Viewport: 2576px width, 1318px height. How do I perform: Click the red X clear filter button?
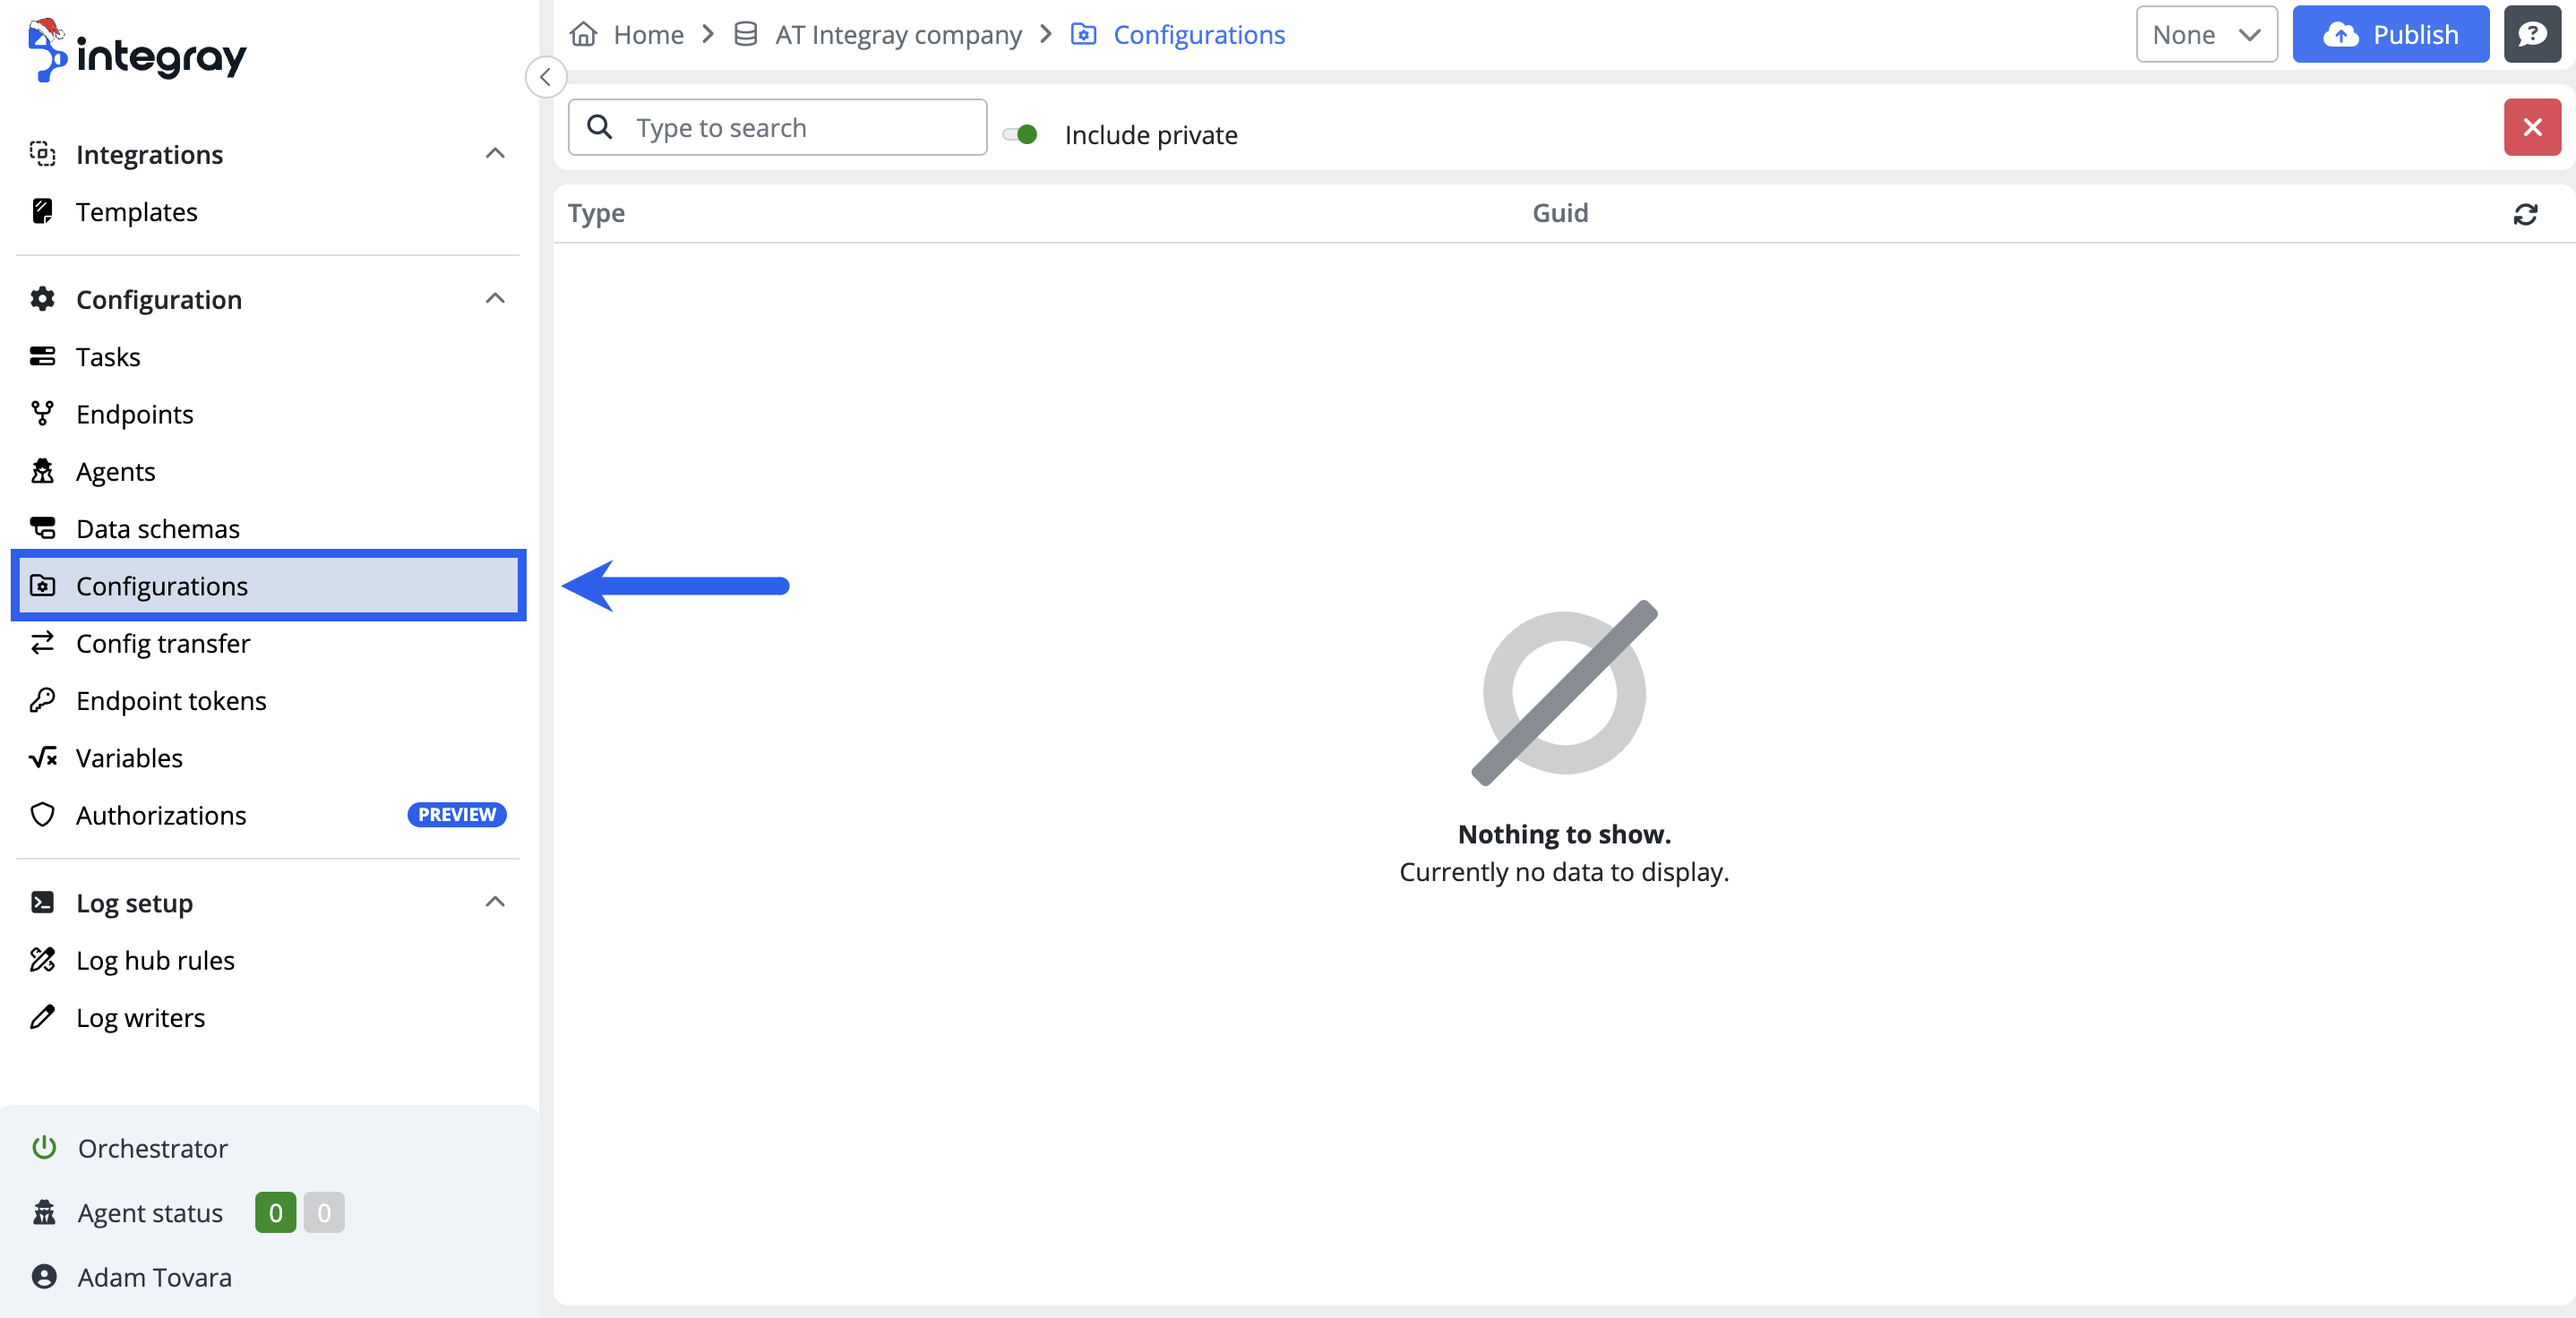click(x=2531, y=127)
